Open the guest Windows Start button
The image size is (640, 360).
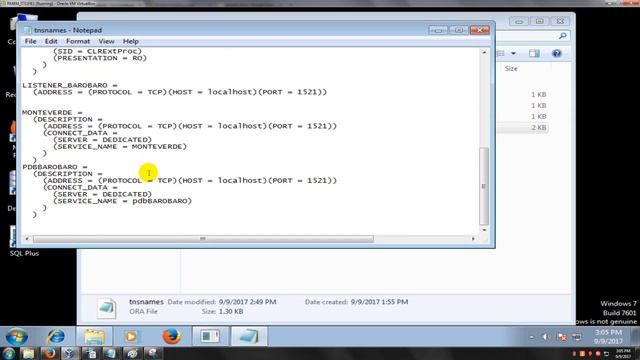pyautogui.click(x=17, y=337)
